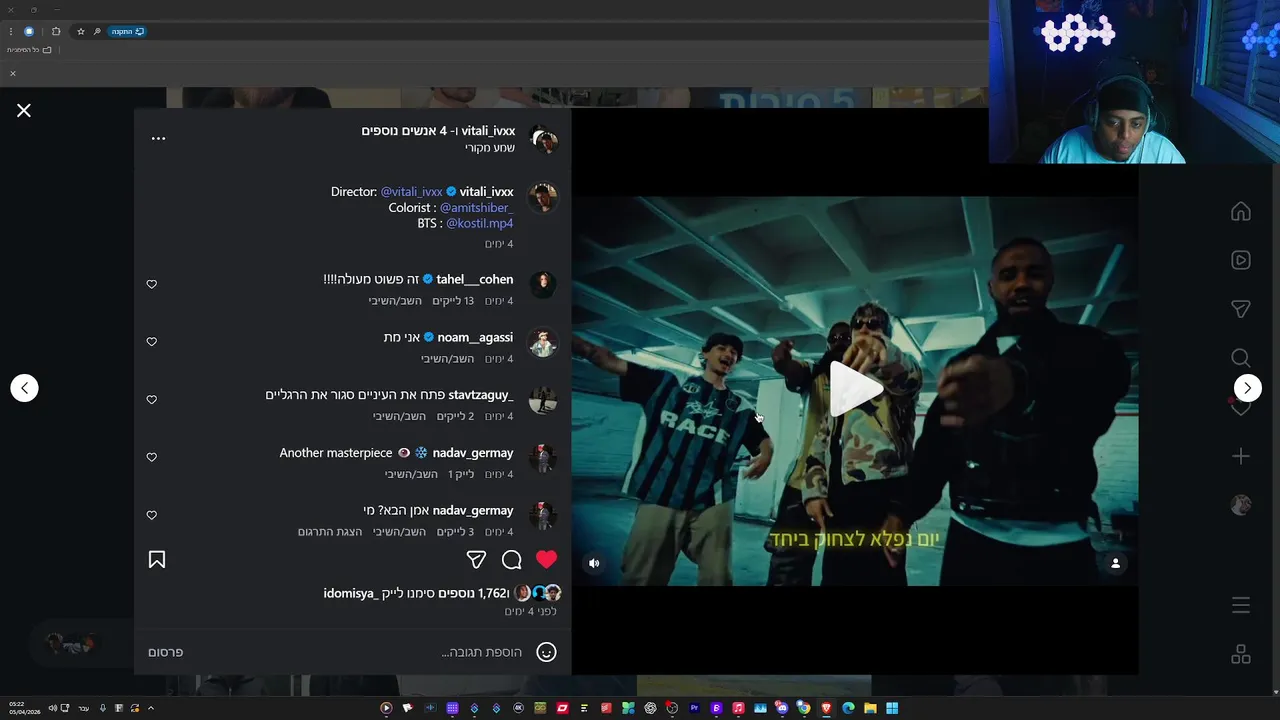Screen dimensions: 1280x720
Task: Reply to noam__agassi's comment
Action: point(447,359)
